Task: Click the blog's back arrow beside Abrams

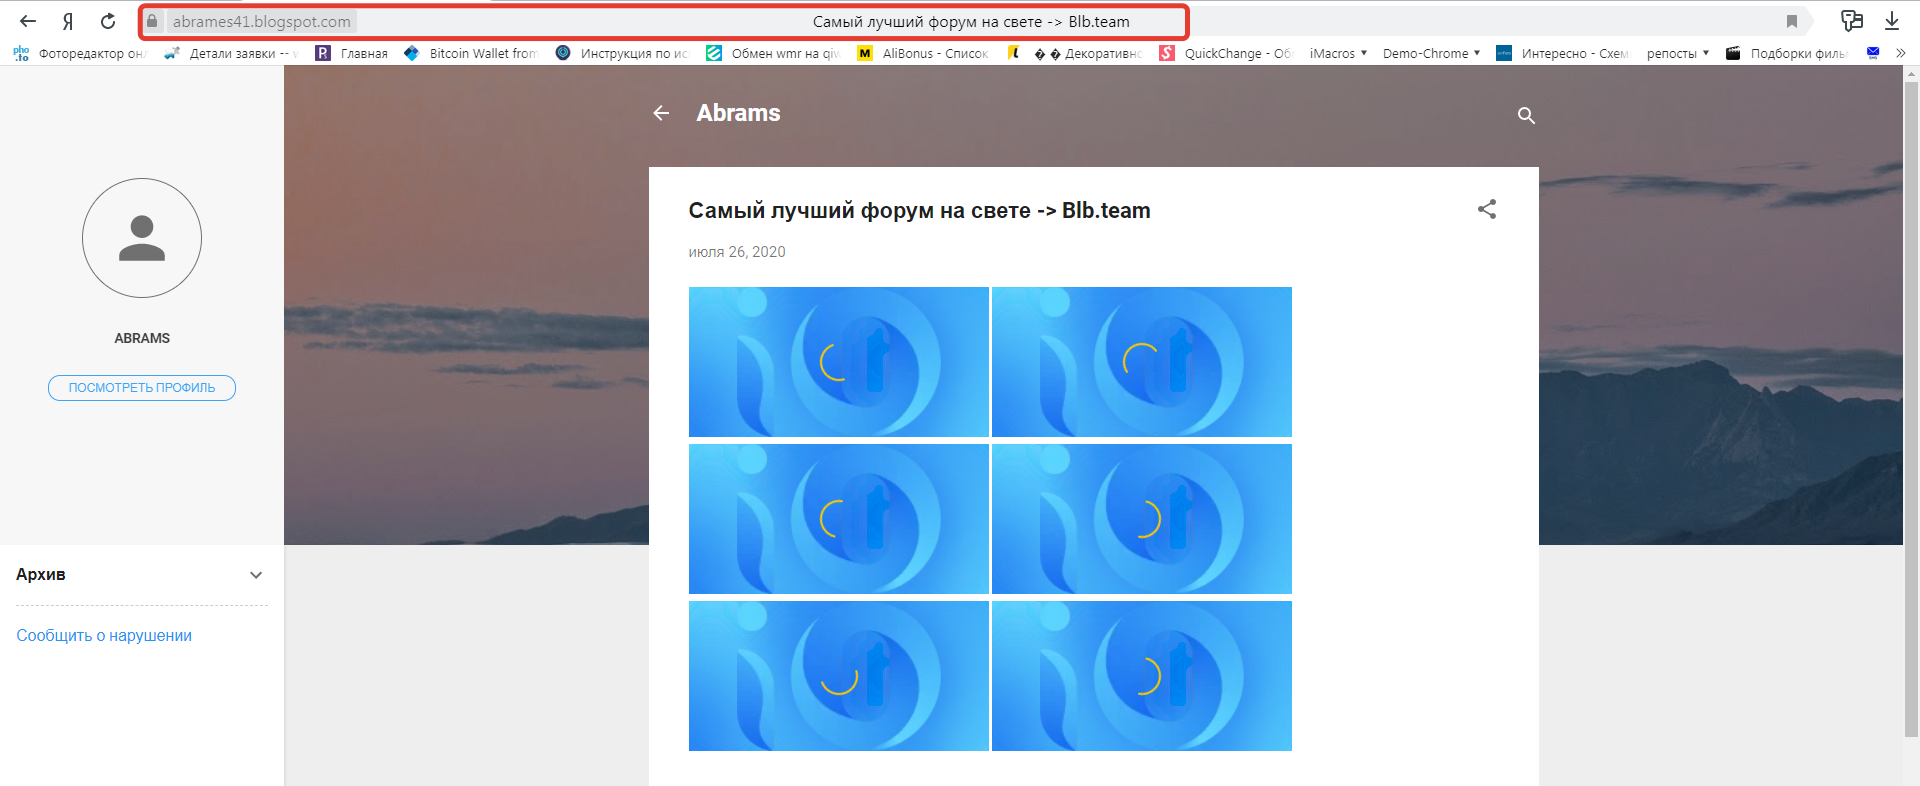Action: click(x=661, y=113)
